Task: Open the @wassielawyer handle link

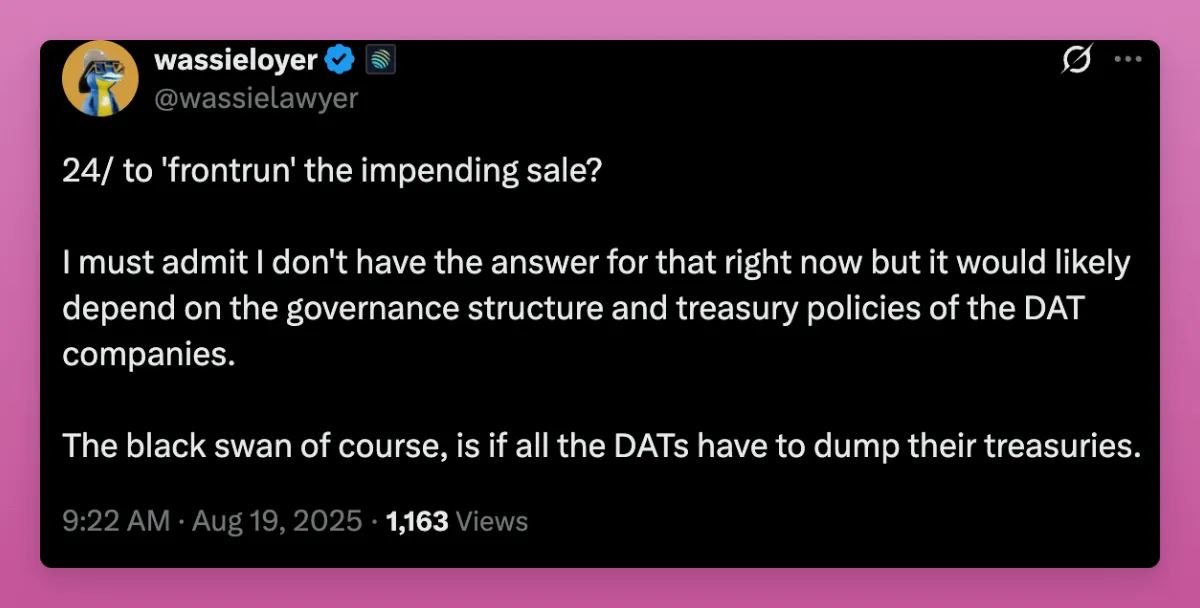Action: (x=255, y=97)
